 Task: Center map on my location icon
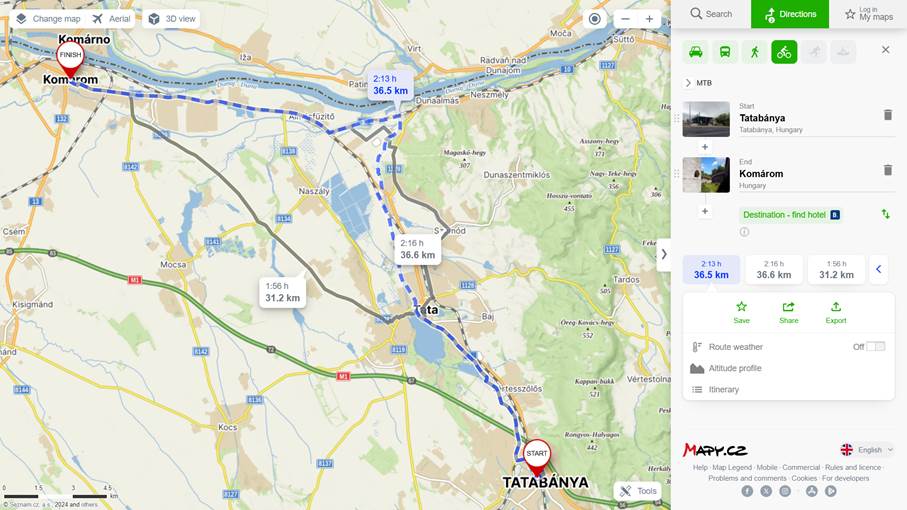pyautogui.click(x=594, y=19)
